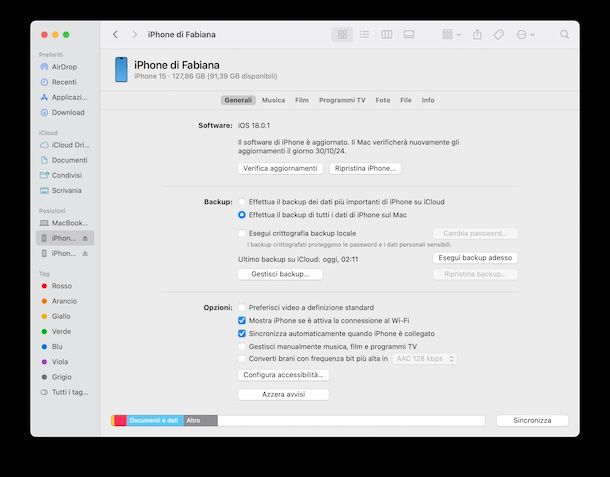This screenshot has width=610, height=477.
Task: Open Scrivania in sidebar
Action: click(x=61, y=190)
